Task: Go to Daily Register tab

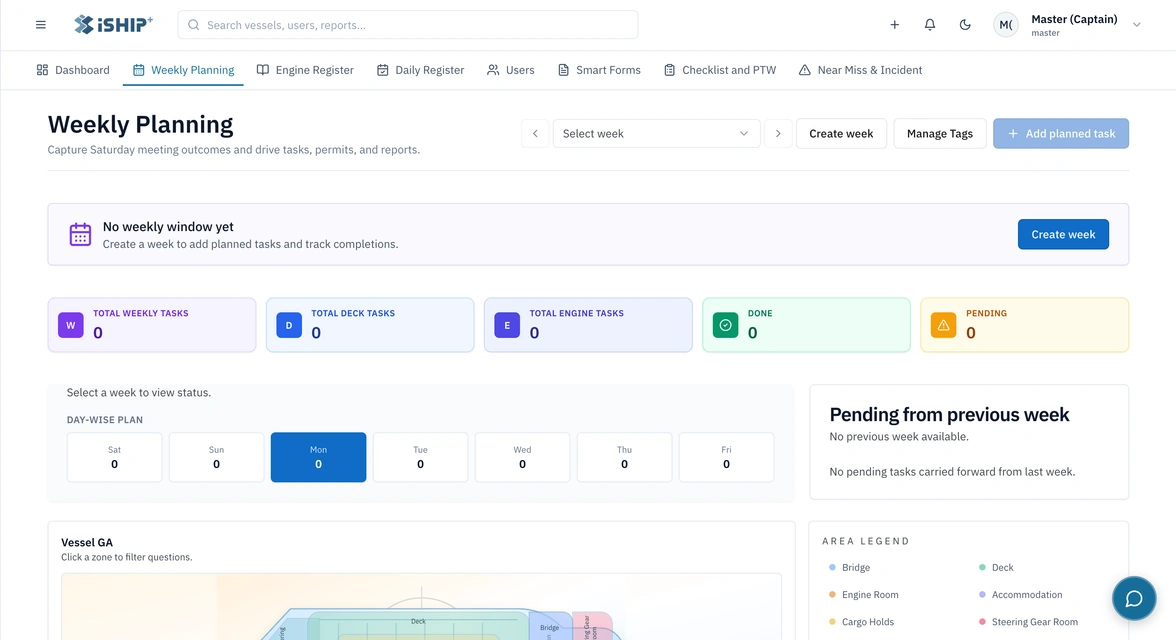Action: point(420,70)
